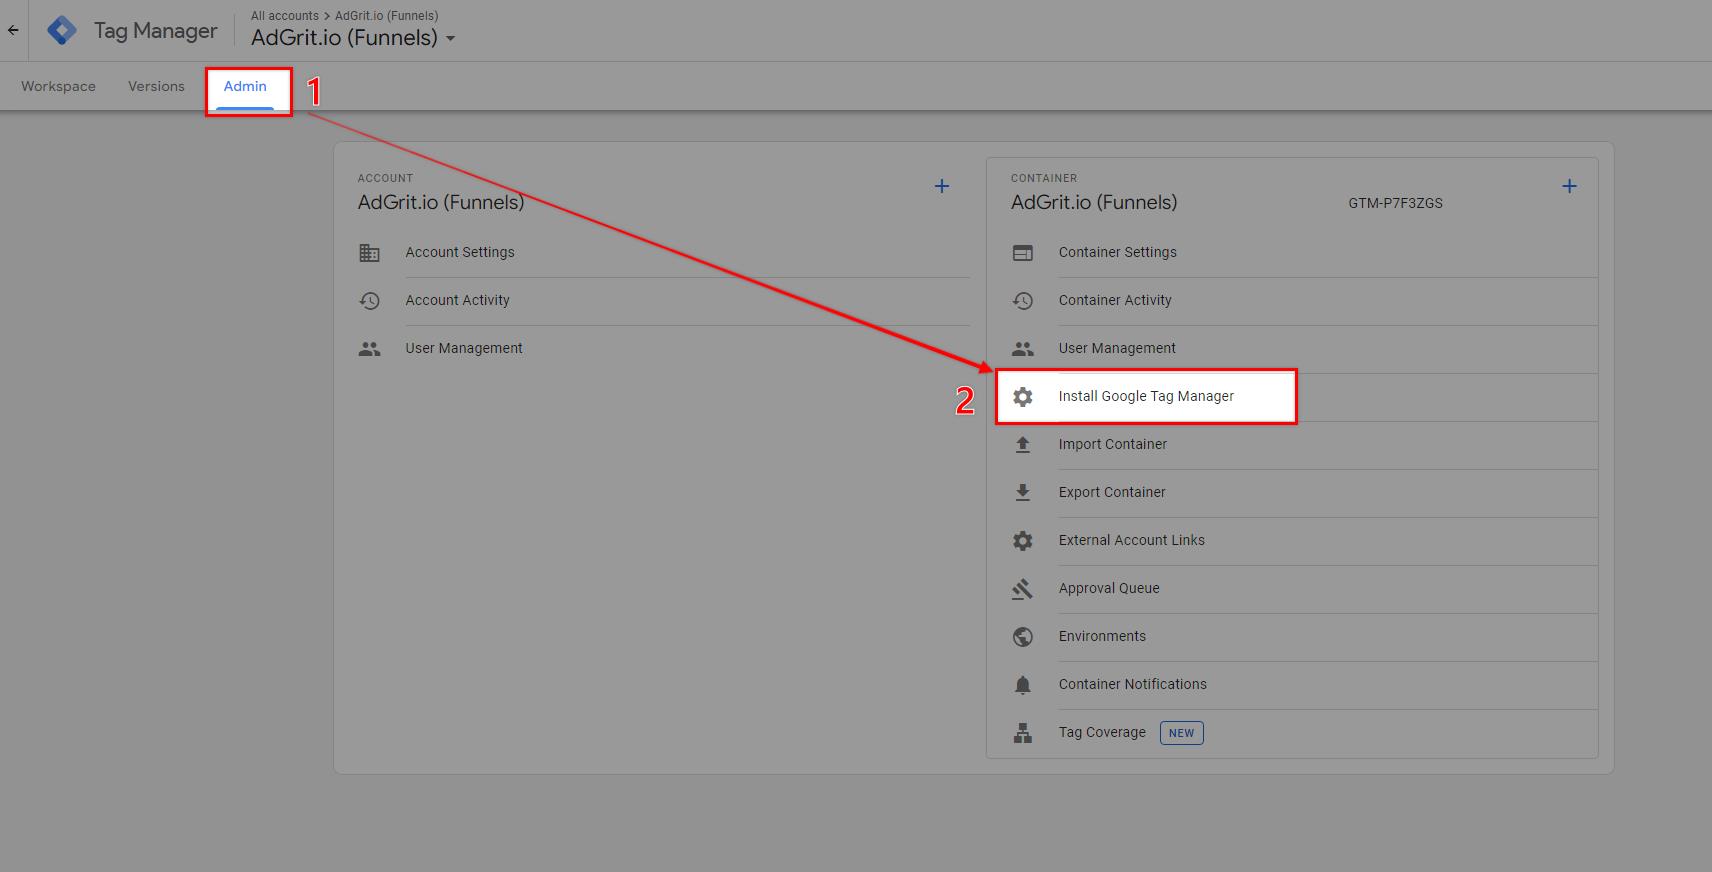
Task: Click the Account panel title AdGrit.io (Funnels)
Action: (441, 202)
